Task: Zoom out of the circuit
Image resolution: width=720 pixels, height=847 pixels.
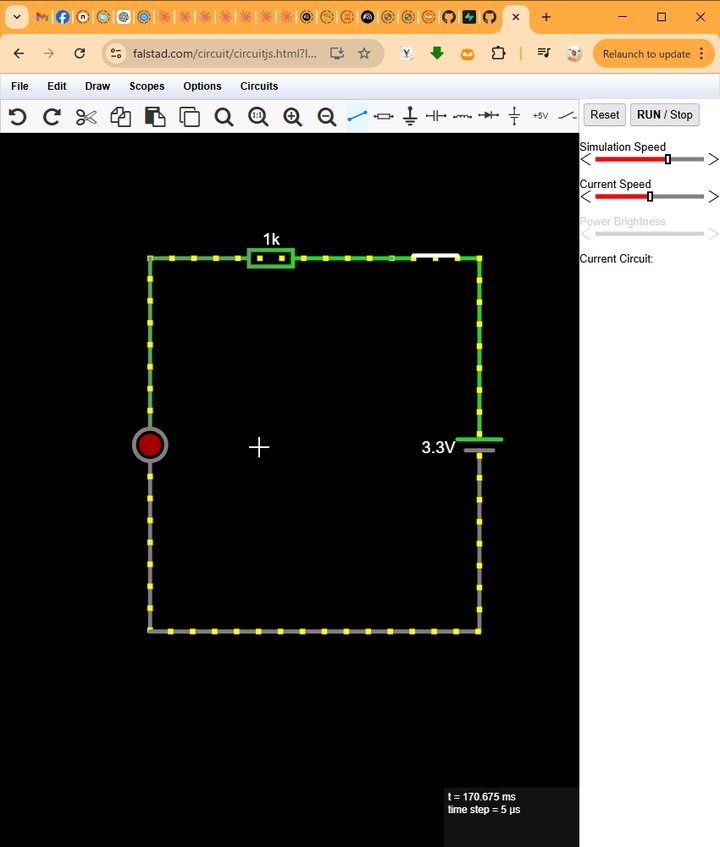Action: click(x=327, y=117)
